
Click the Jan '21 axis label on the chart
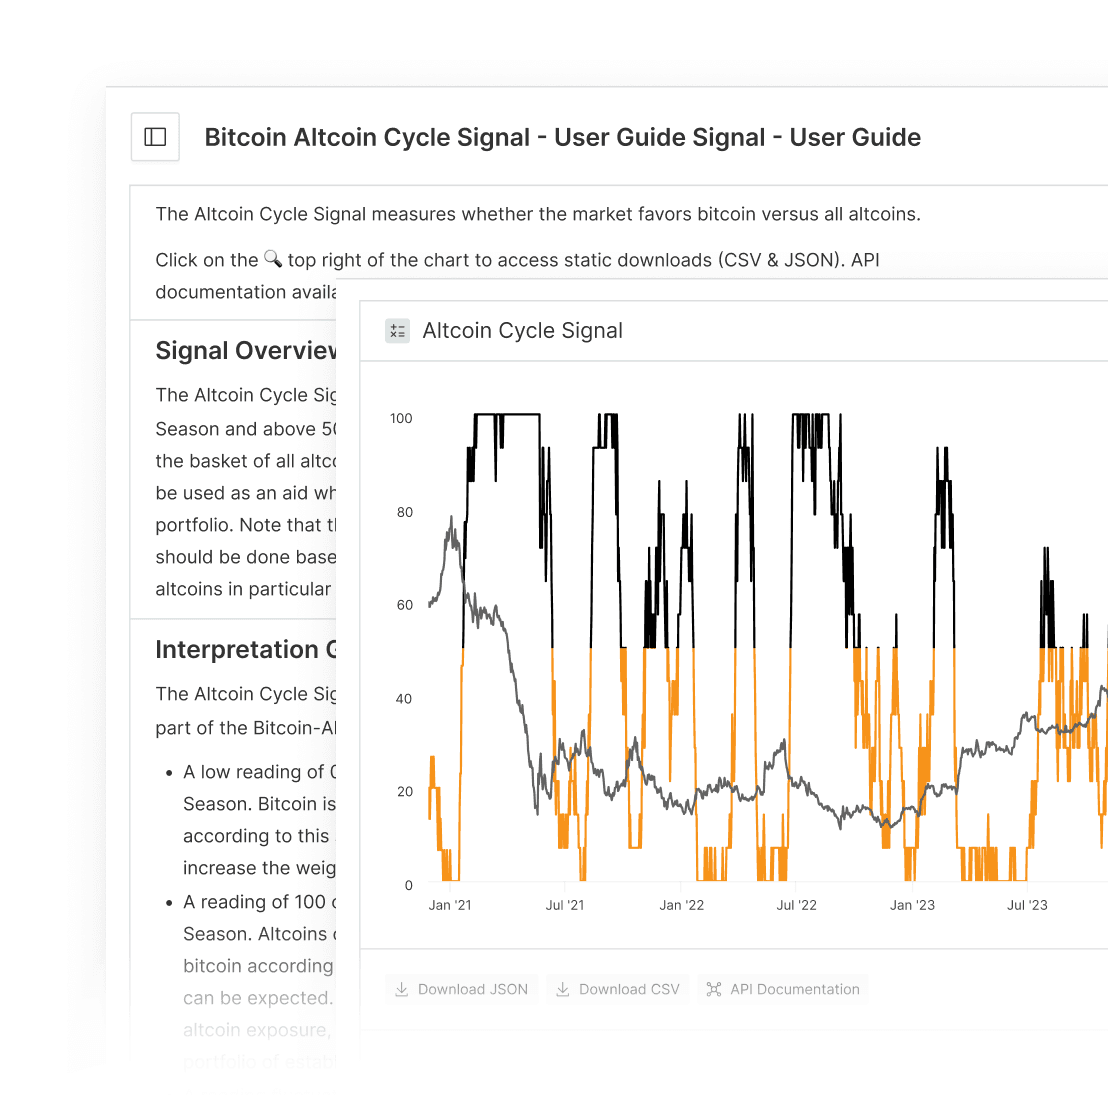click(450, 903)
